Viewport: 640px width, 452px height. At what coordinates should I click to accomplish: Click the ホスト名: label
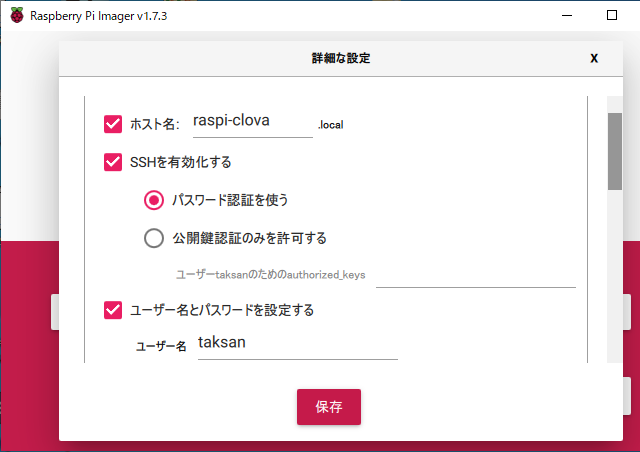coord(155,124)
